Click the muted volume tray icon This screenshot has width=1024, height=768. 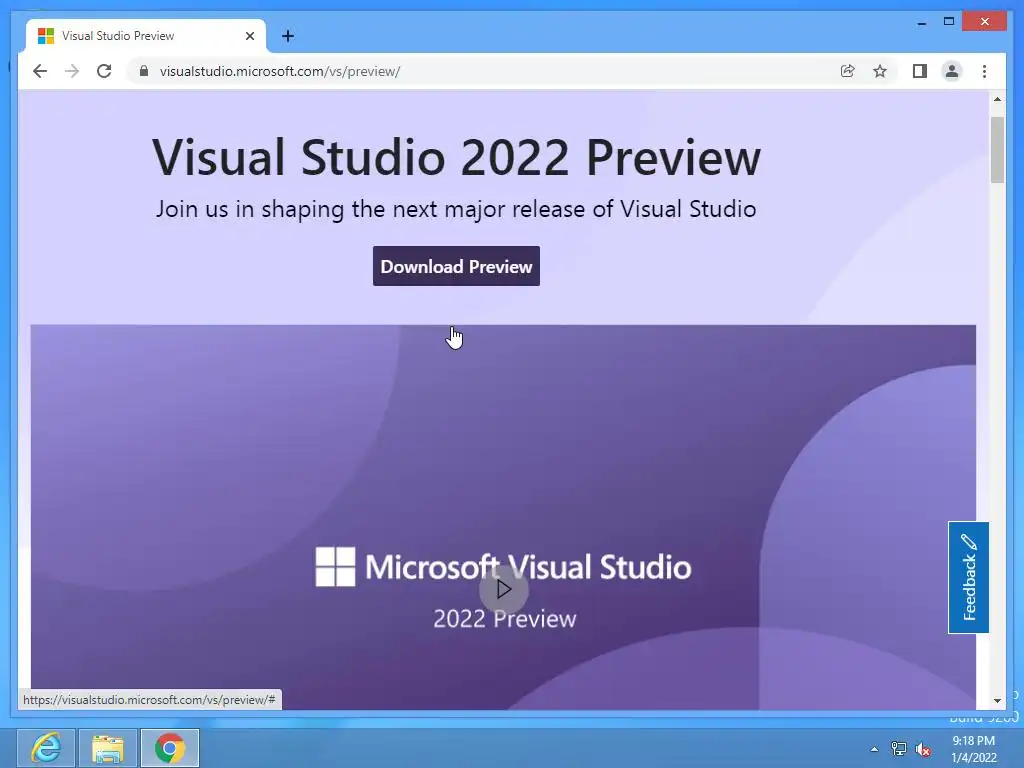923,749
